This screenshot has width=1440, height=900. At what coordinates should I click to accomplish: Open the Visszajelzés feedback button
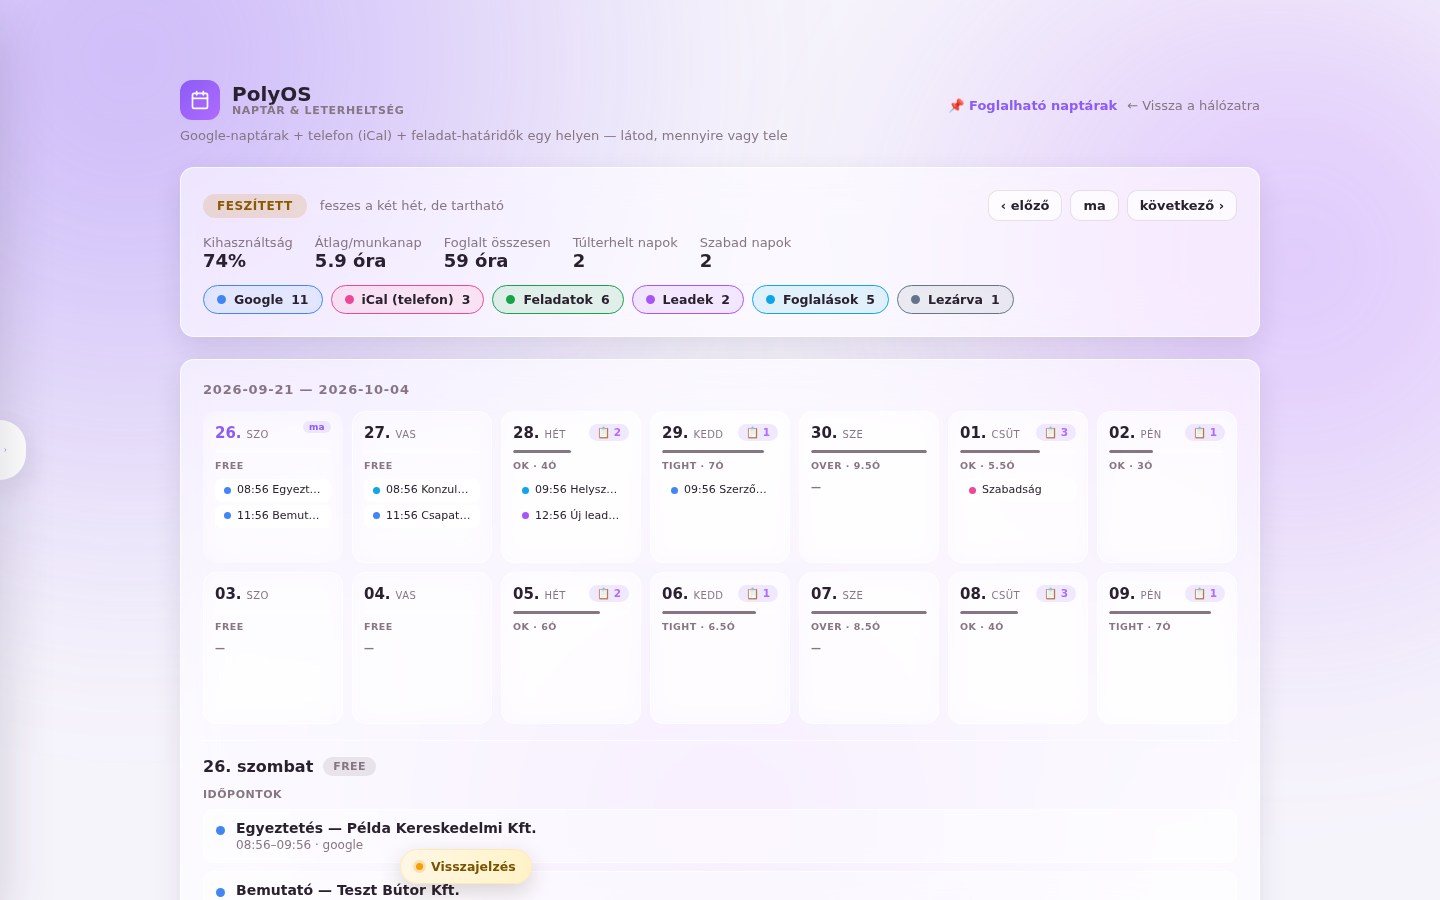pyautogui.click(x=465, y=867)
